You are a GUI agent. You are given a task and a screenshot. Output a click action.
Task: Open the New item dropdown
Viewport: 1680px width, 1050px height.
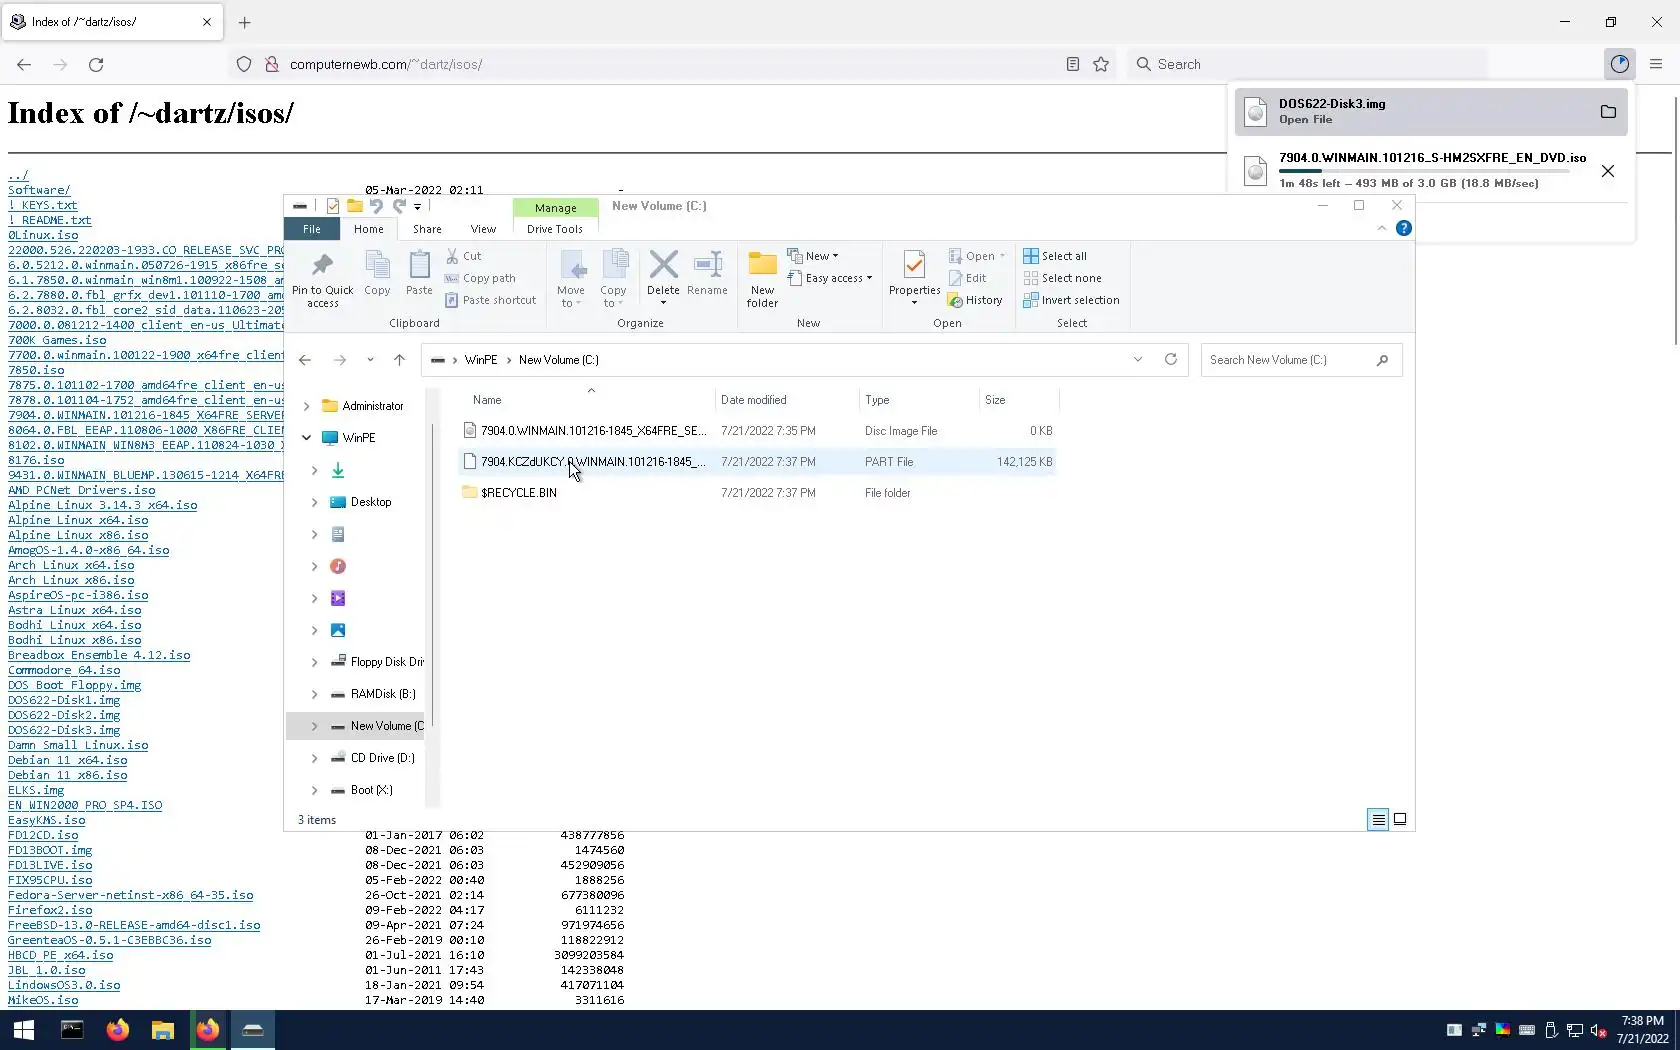813,256
